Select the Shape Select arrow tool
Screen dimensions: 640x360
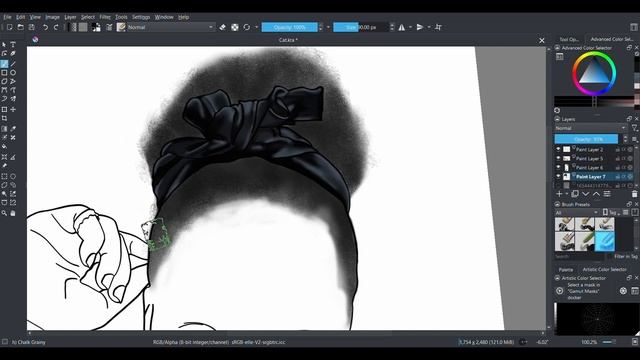[4, 44]
